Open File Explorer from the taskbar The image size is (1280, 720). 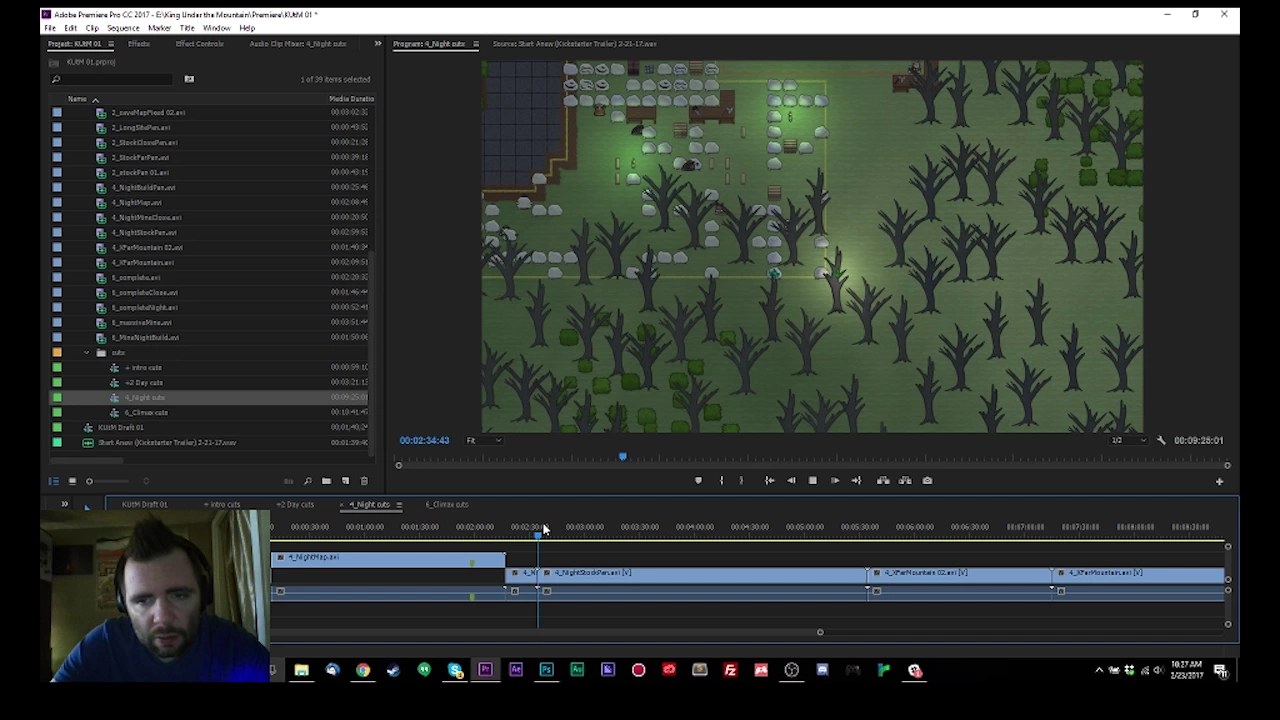point(301,670)
